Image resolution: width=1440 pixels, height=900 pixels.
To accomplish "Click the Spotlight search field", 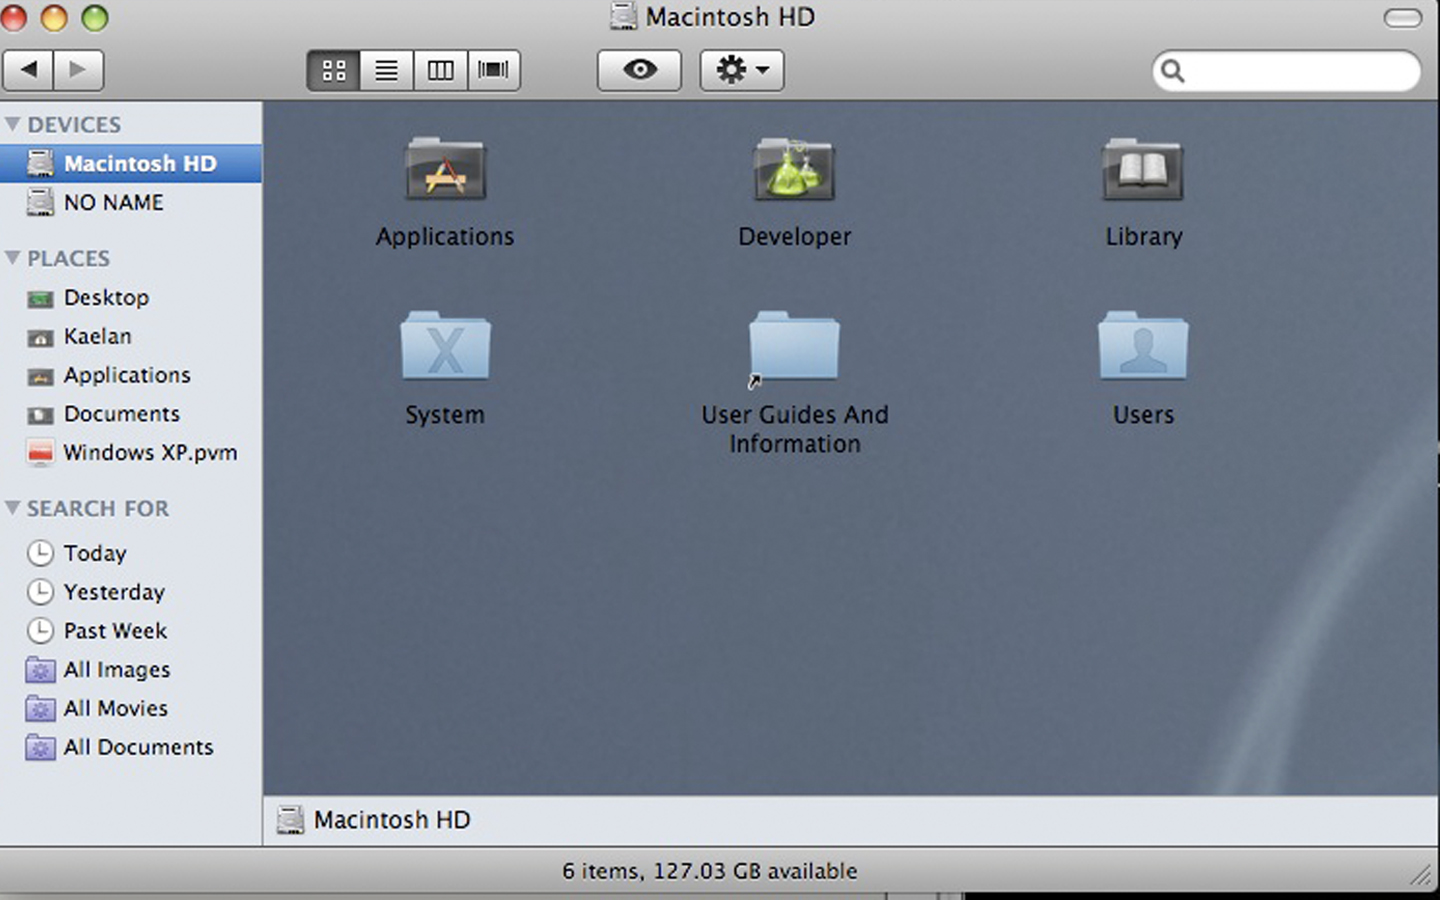I will point(1286,71).
